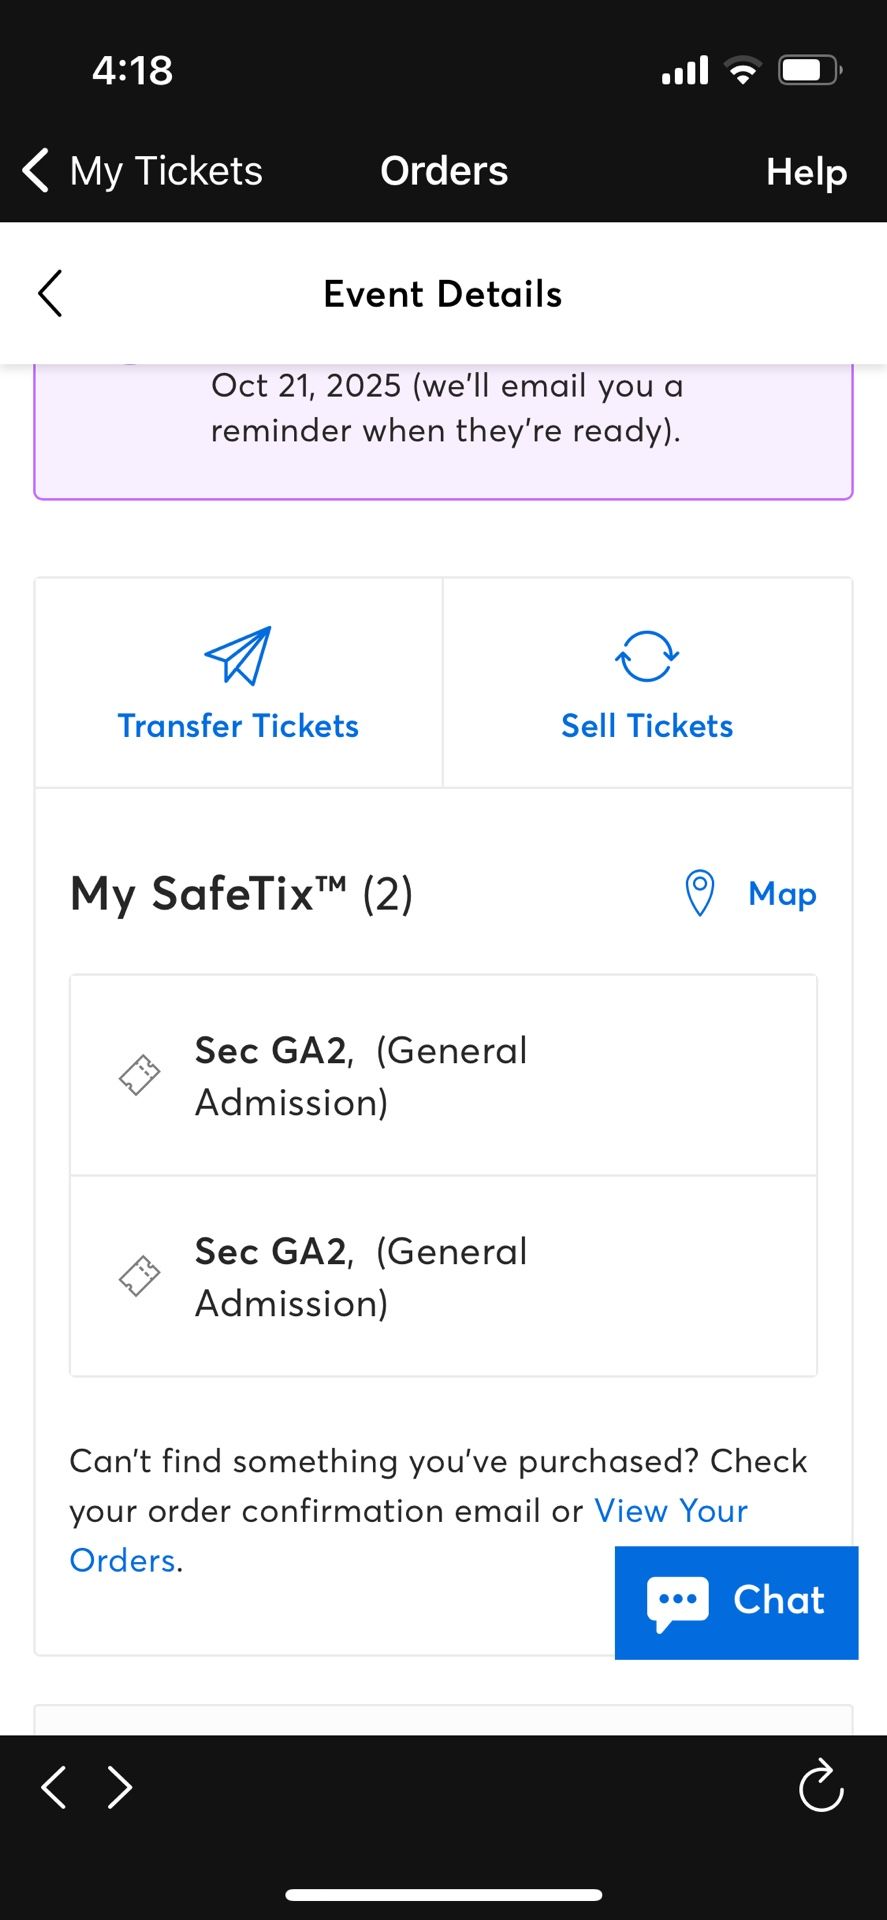Navigate forward using the right browser arrow
The width and height of the screenshot is (887, 1920).
coord(118,1787)
